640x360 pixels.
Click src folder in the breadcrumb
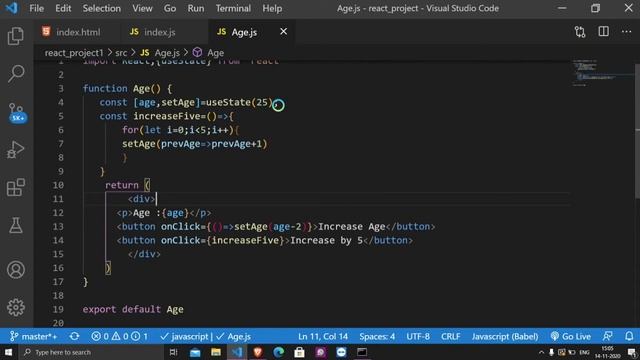pyautogui.click(x=121, y=53)
